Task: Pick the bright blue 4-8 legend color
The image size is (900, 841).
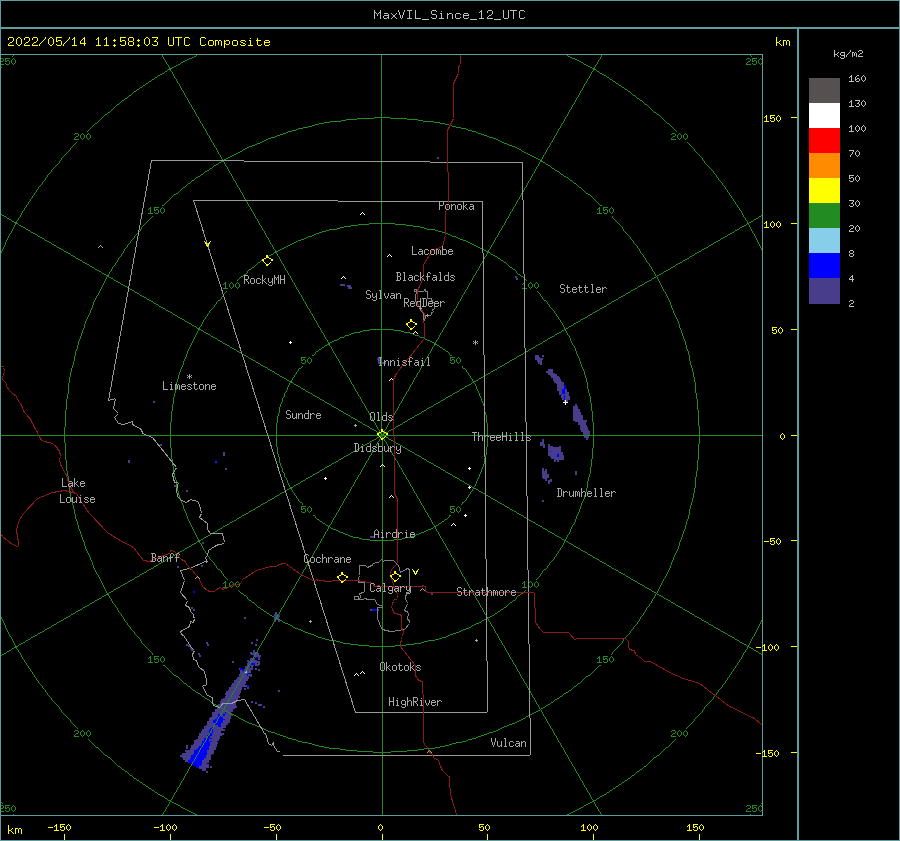Action: coord(824,265)
